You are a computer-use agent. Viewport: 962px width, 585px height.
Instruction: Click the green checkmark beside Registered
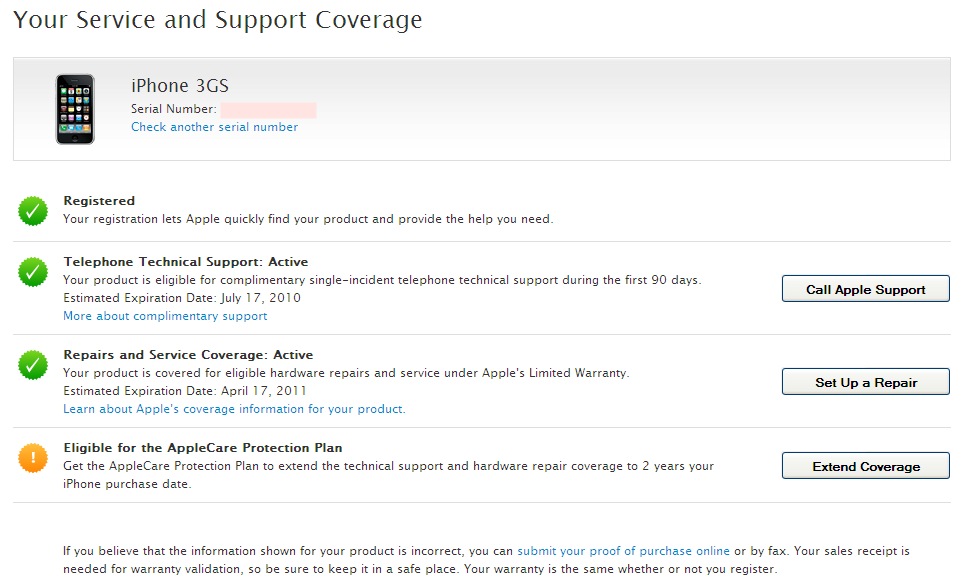[33, 211]
